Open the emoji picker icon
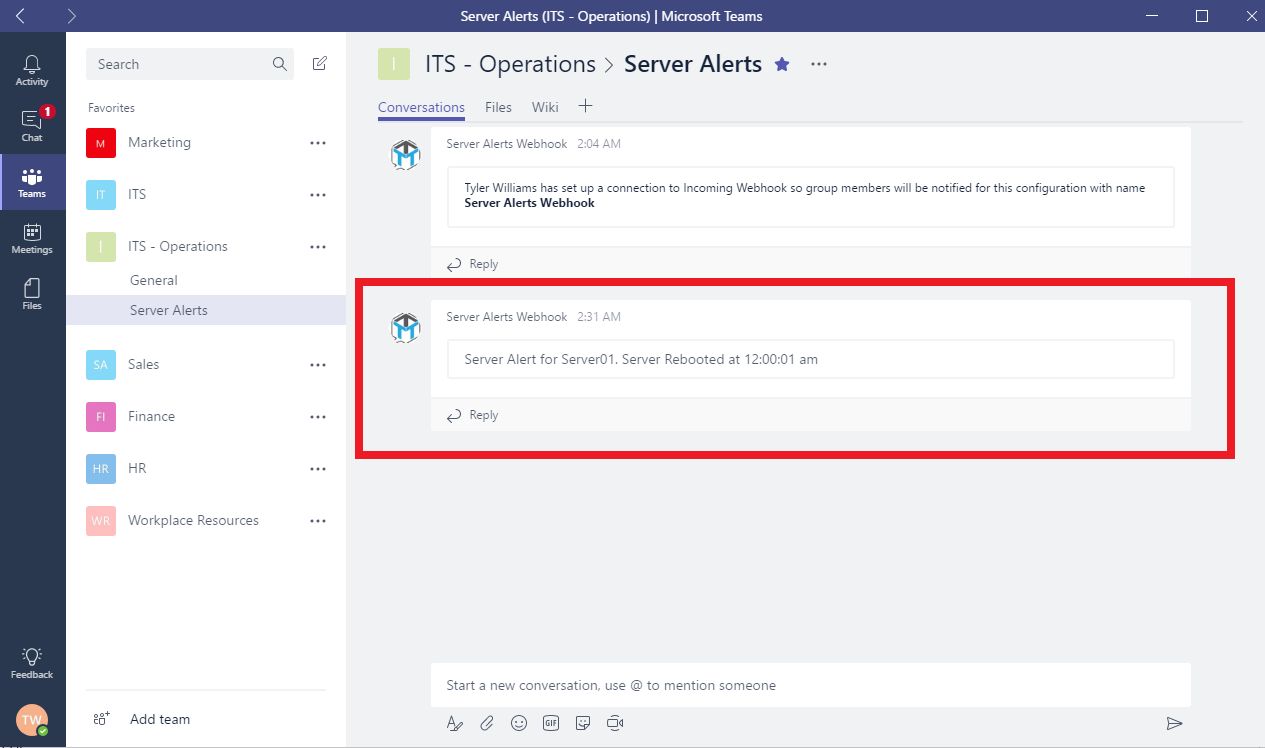The height and width of the screenshot is (748, 1265). (519, 723)
